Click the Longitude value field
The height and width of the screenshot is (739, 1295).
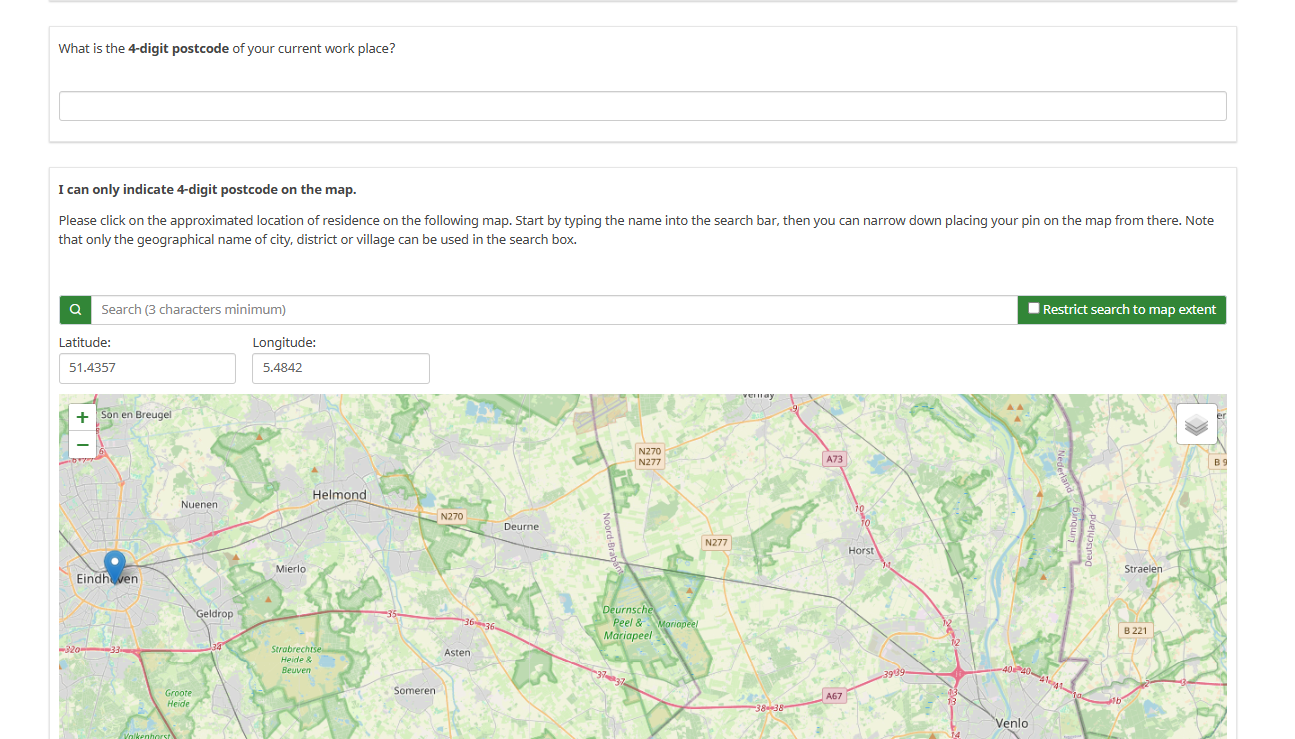click(341, 368)
